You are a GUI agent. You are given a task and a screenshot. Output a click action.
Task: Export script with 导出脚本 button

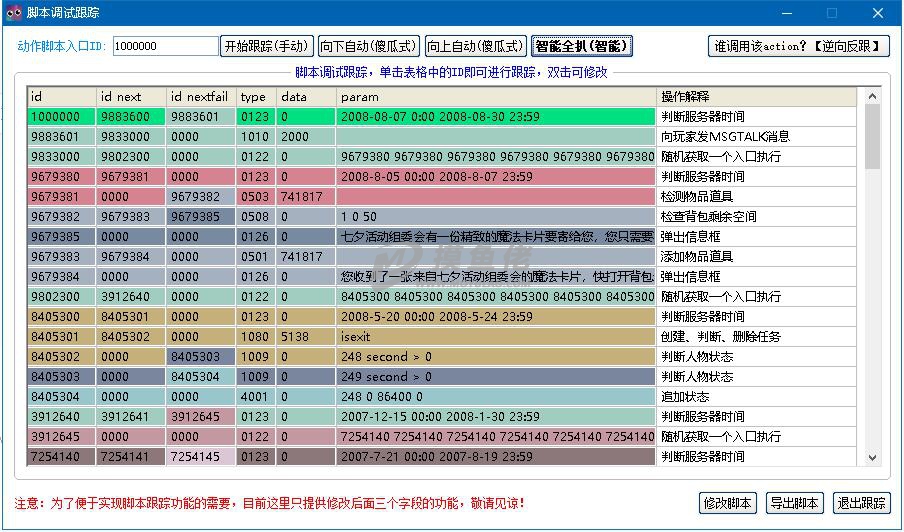coord(795,503)
